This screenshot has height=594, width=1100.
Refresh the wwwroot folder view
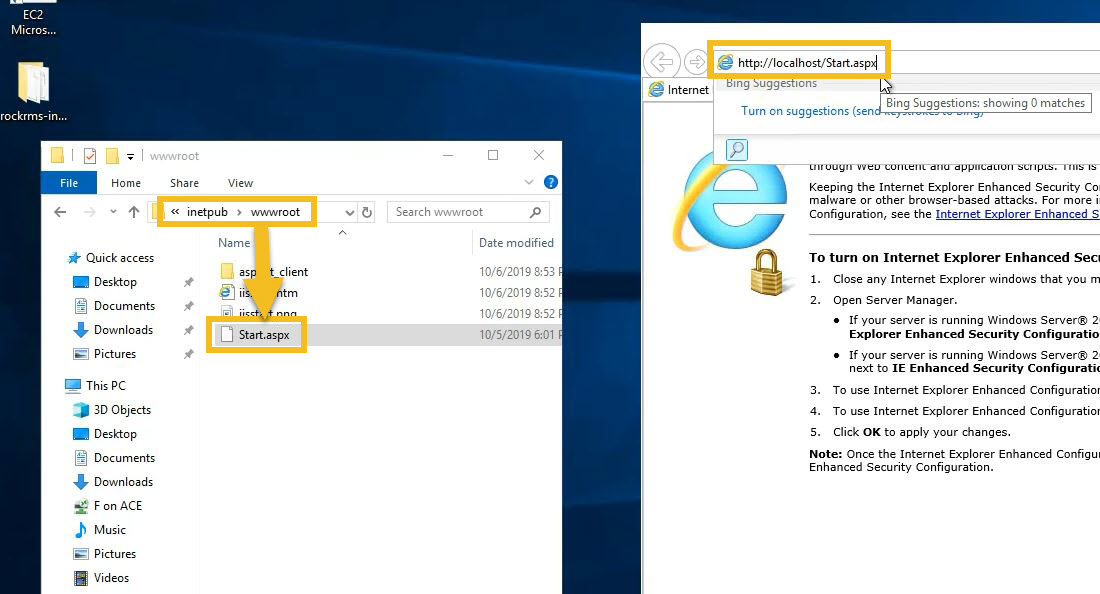pos(367,212)
